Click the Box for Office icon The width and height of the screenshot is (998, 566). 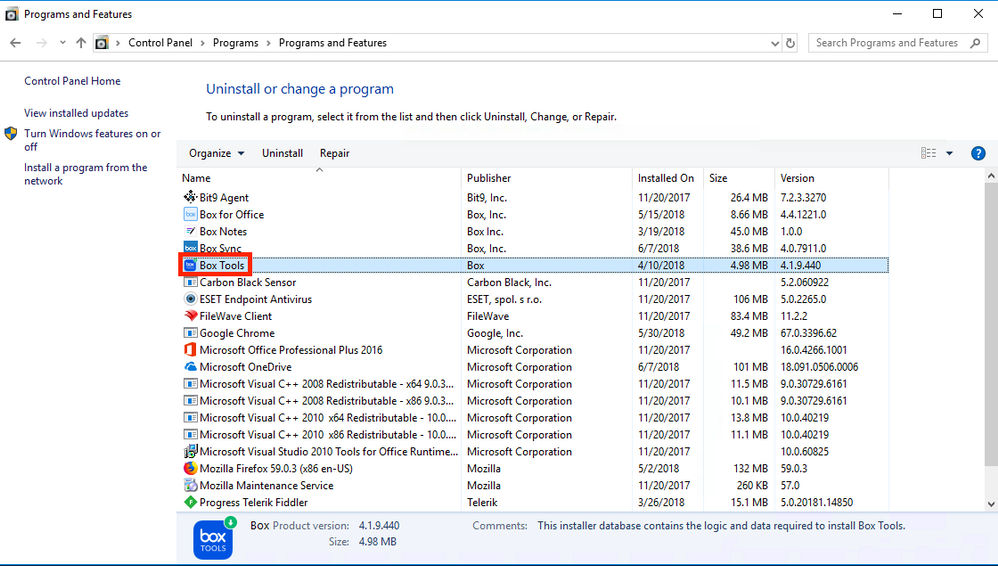pos(190,214)
